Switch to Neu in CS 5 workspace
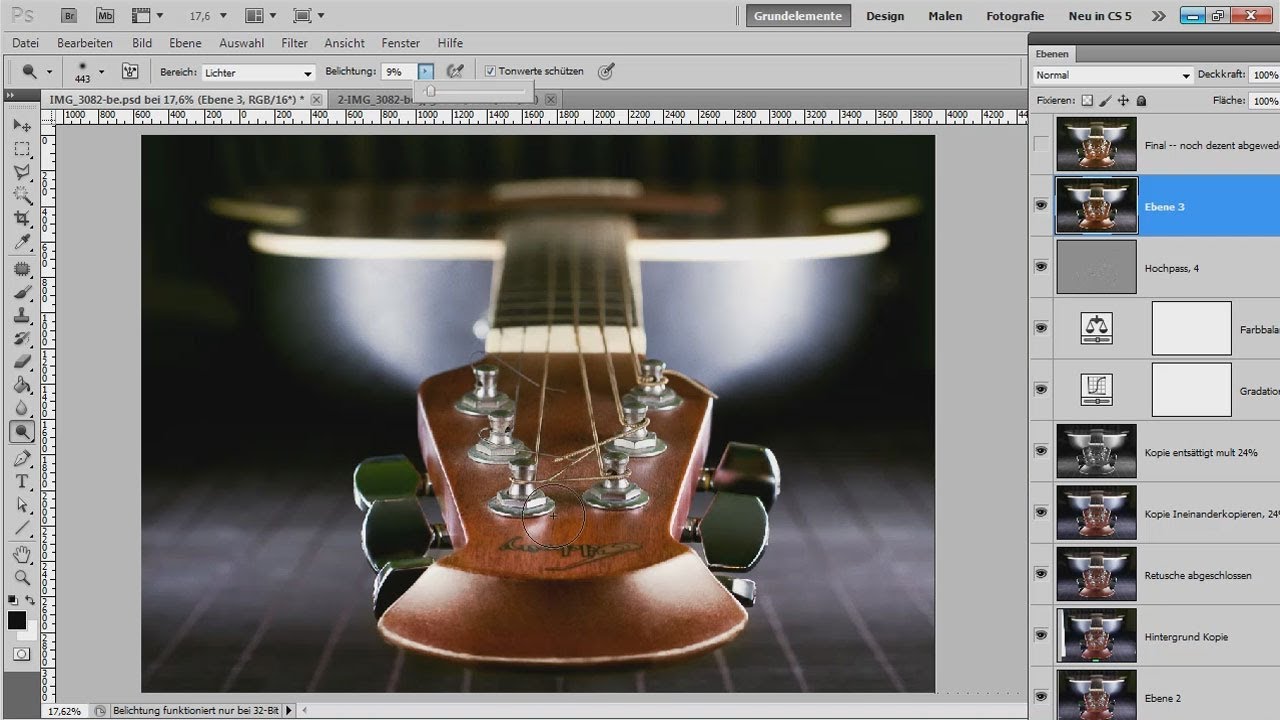The image size is (1280, 720). 1100,16
